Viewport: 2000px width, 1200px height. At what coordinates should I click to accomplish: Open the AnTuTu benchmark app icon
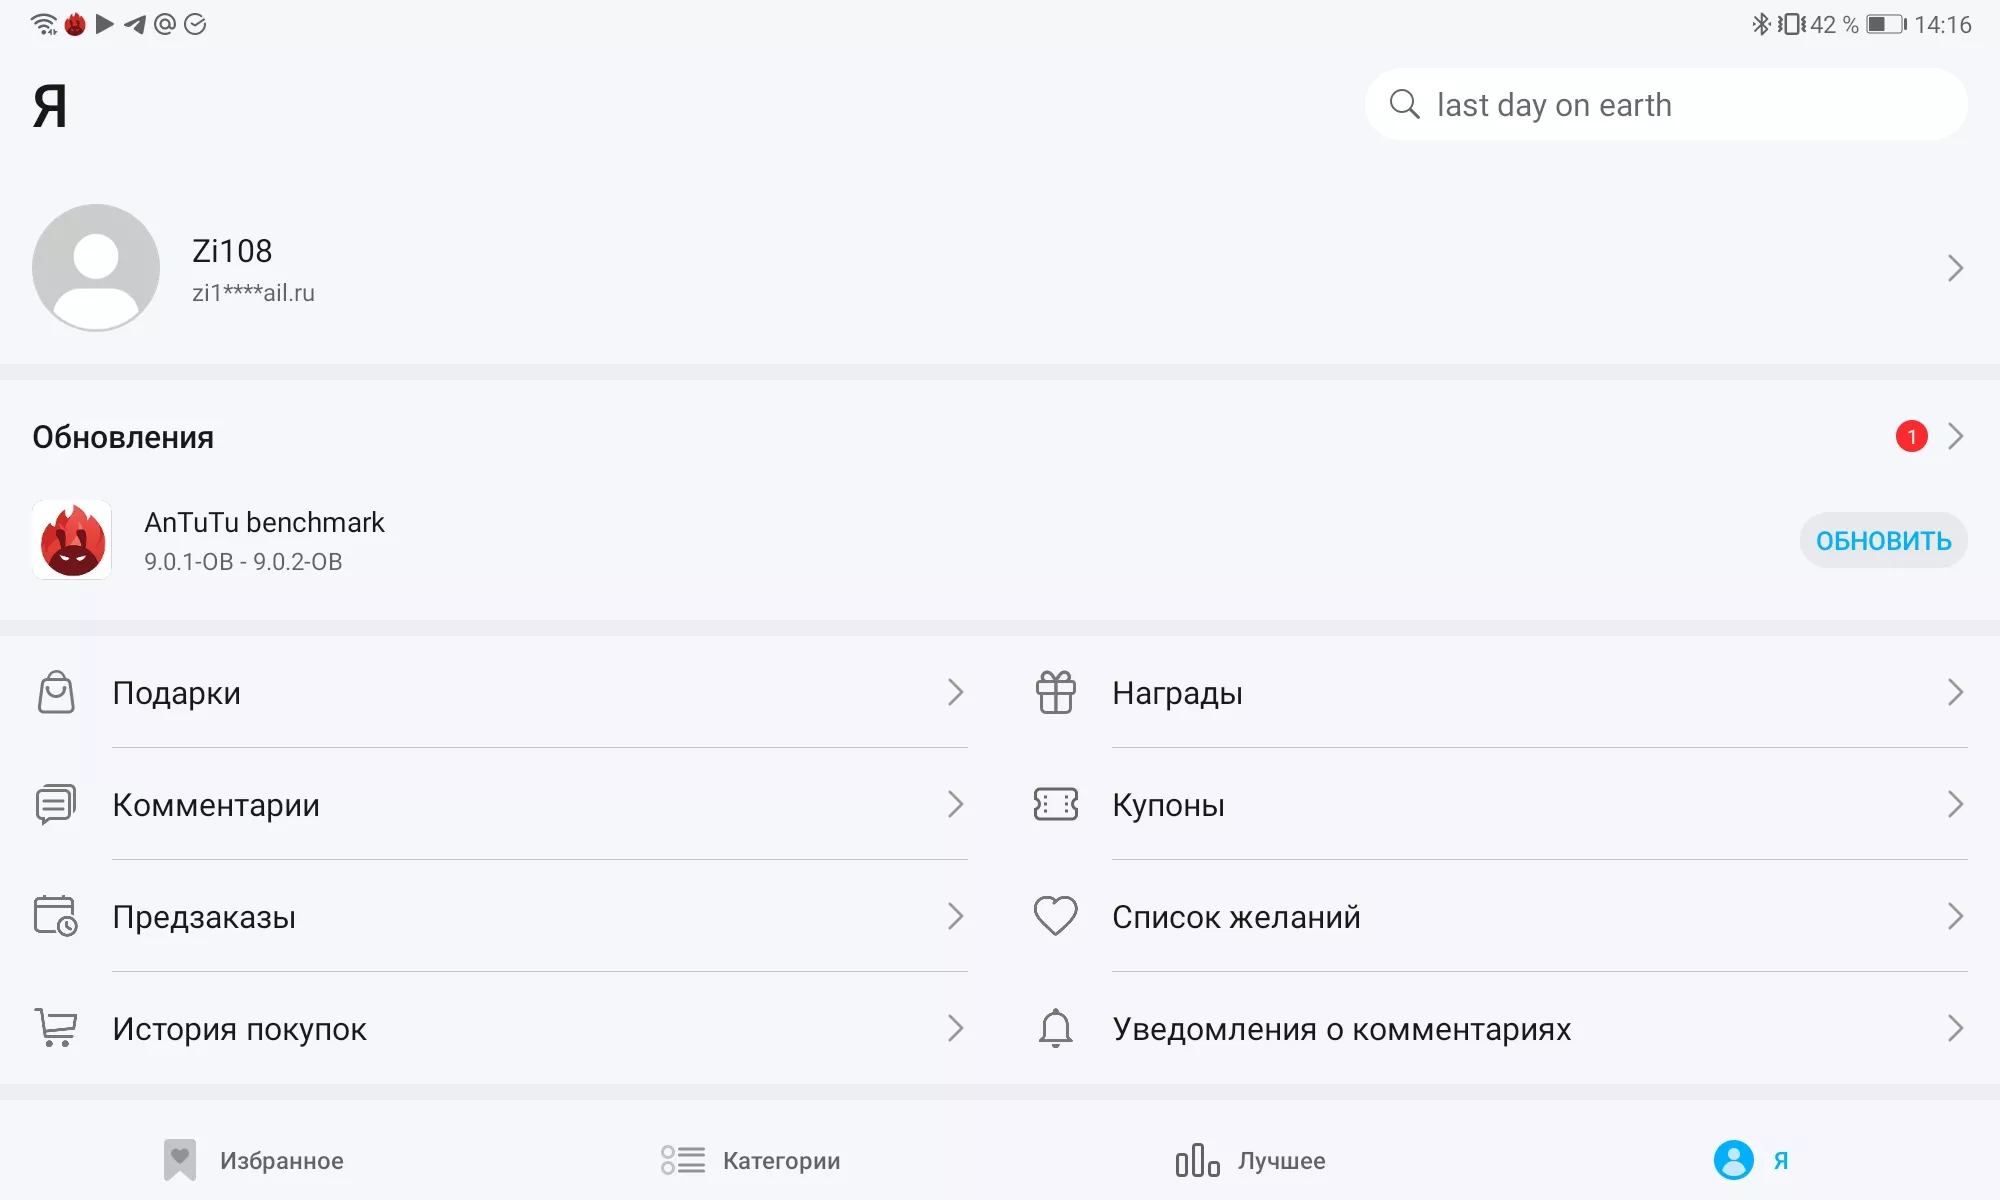tap(72, 540)
